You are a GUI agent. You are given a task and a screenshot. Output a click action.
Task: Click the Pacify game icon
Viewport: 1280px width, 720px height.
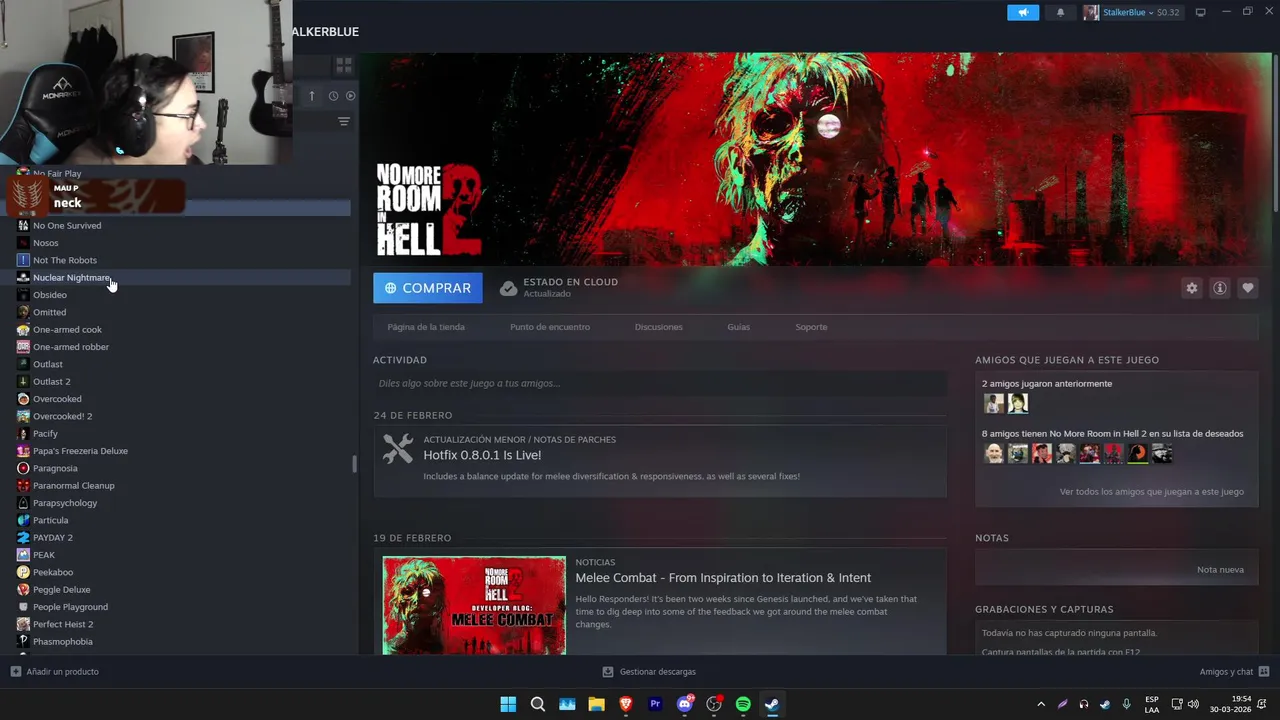23,433
